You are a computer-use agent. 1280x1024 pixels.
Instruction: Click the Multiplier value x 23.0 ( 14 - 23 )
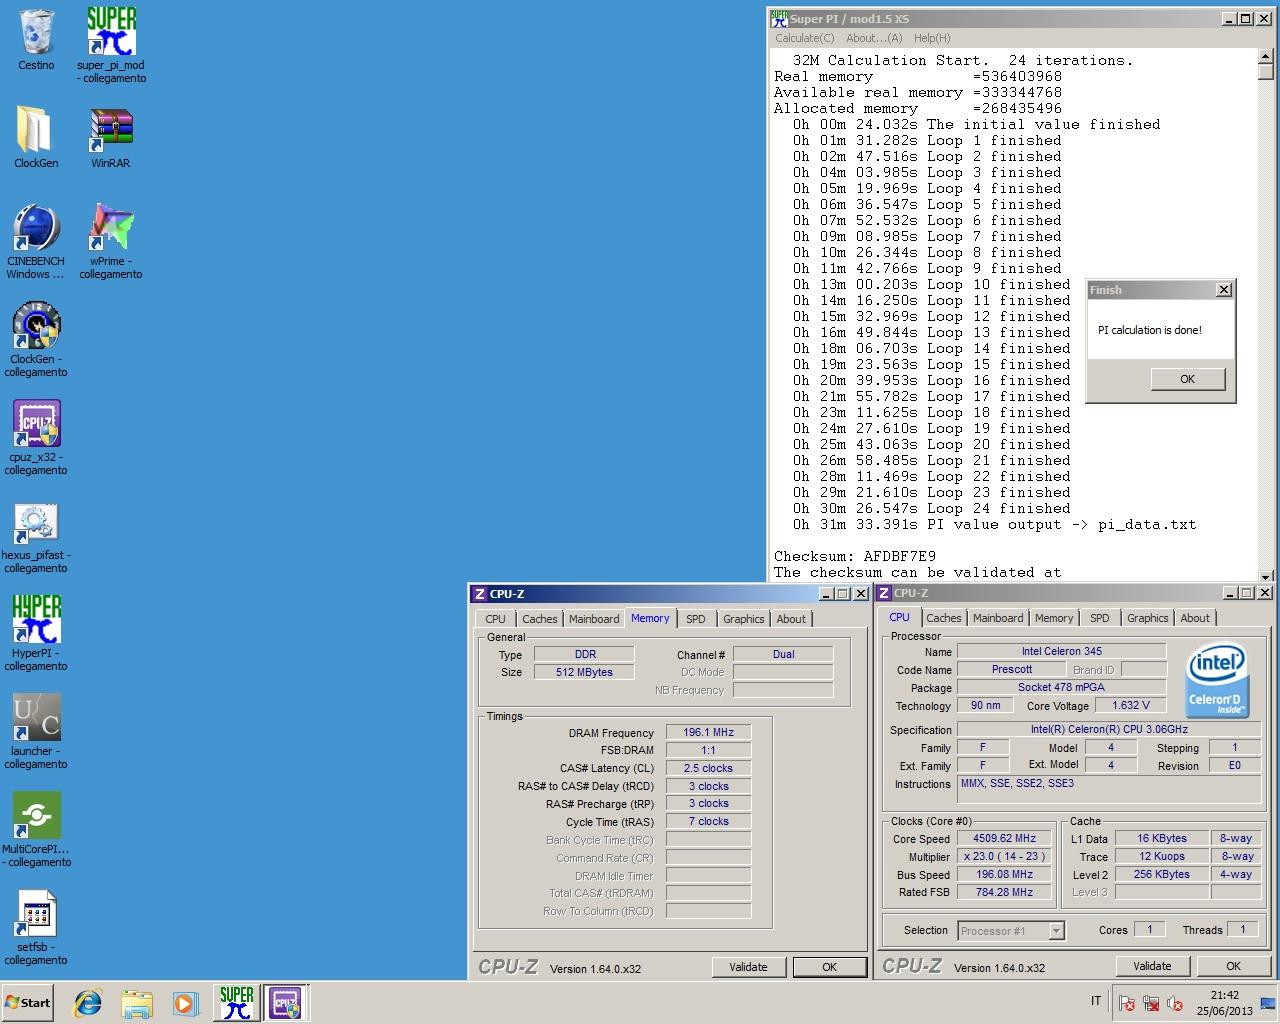point(1004,857)
